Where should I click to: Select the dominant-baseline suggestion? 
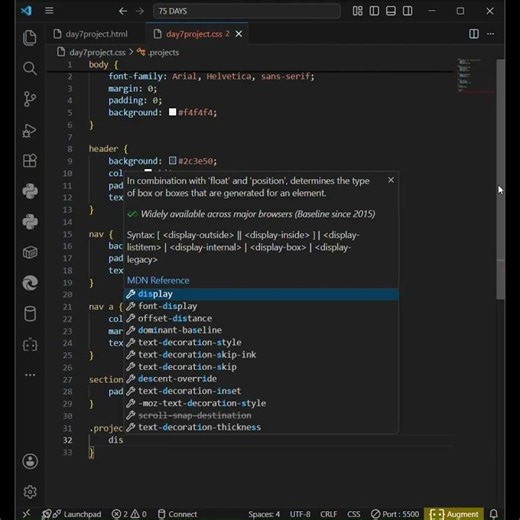(261, 330)
